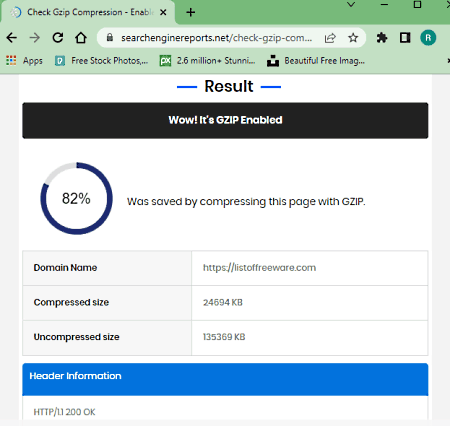The width and height of the screenshot is (450, 426).
Task: Open the Chrome profile R avatar
Action: click(428, 38)
